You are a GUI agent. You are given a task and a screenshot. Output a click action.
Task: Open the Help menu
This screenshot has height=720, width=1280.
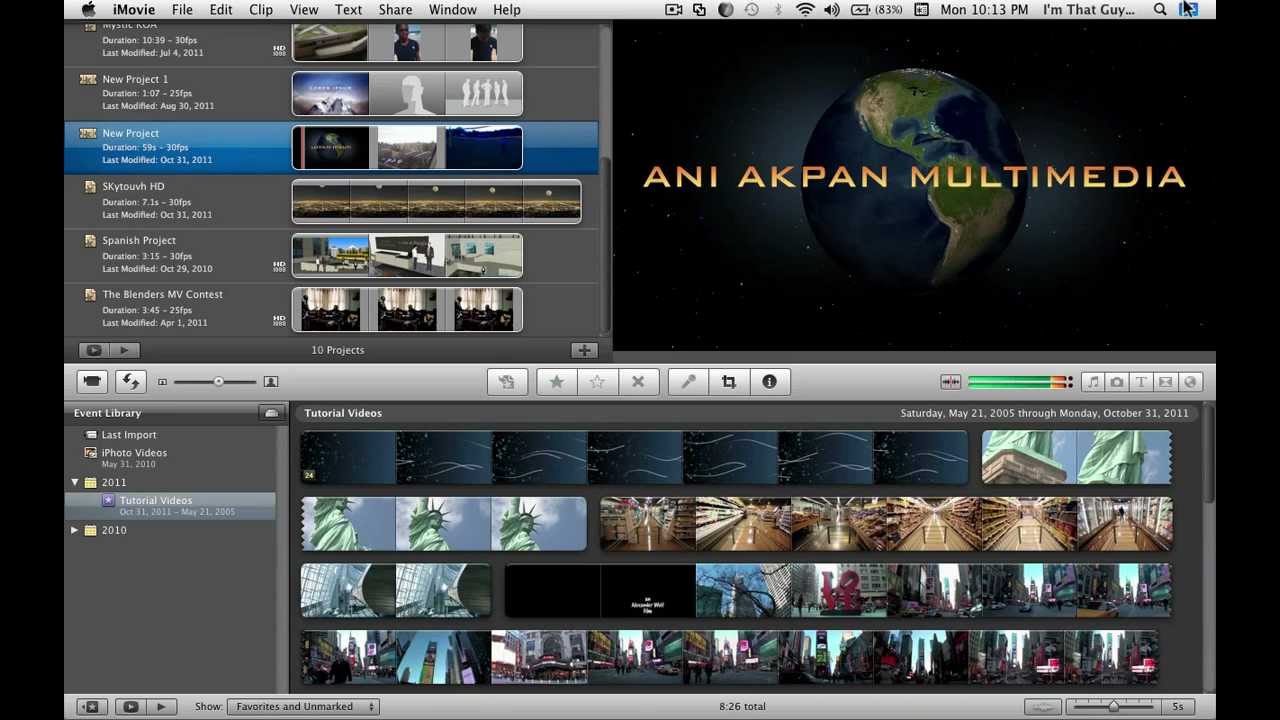507,10
